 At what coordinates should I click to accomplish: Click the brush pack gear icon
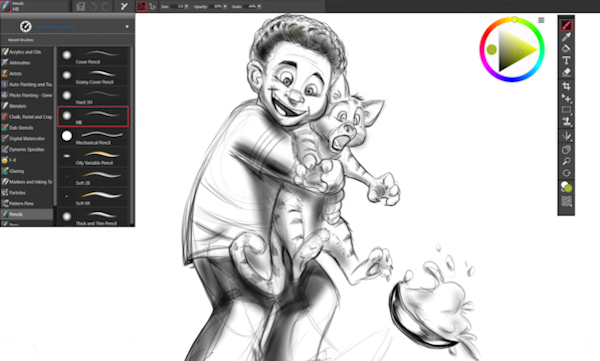coord(26,26)
